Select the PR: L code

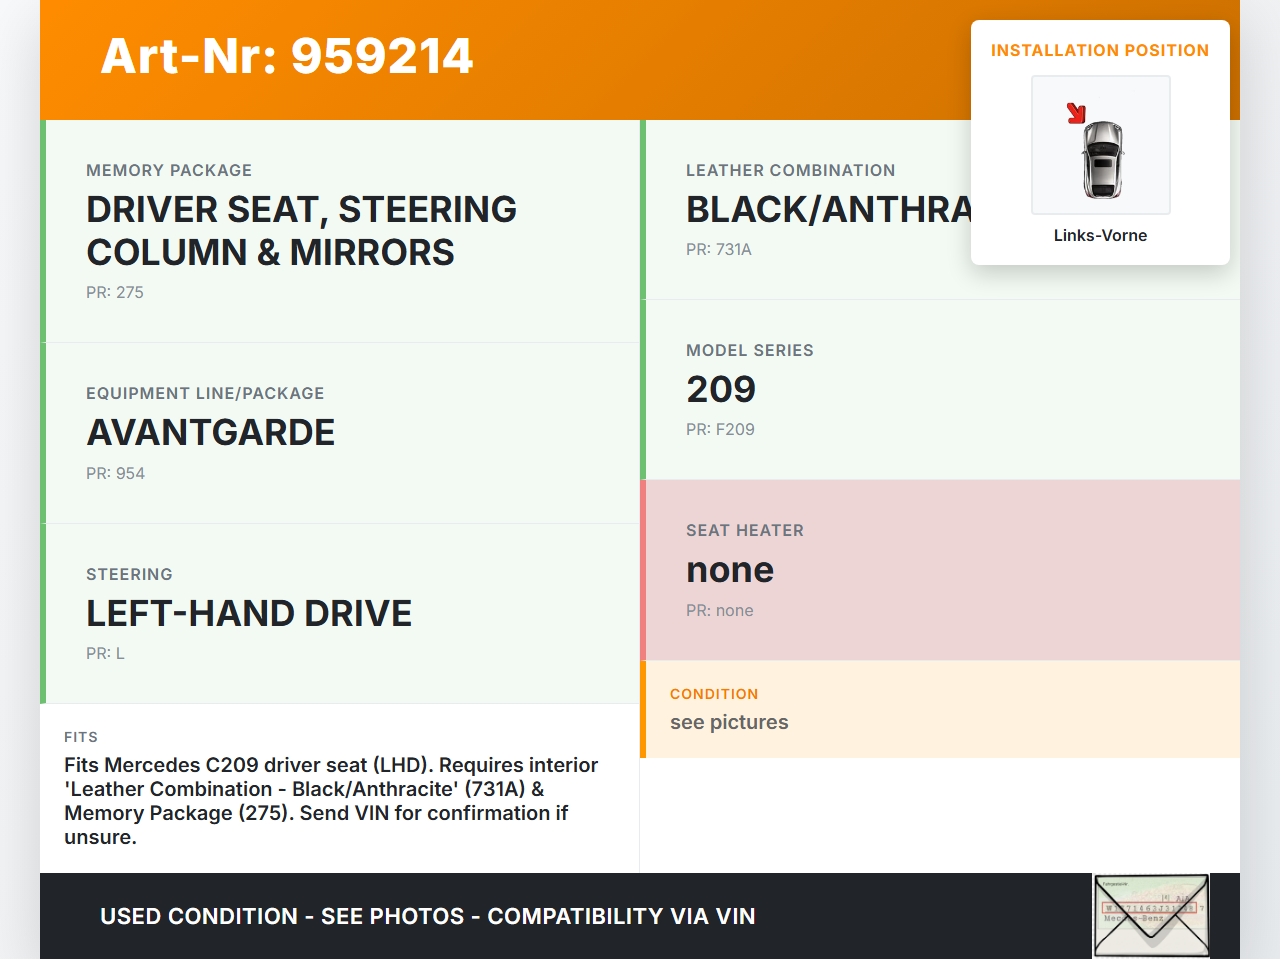tap(106, 653)
